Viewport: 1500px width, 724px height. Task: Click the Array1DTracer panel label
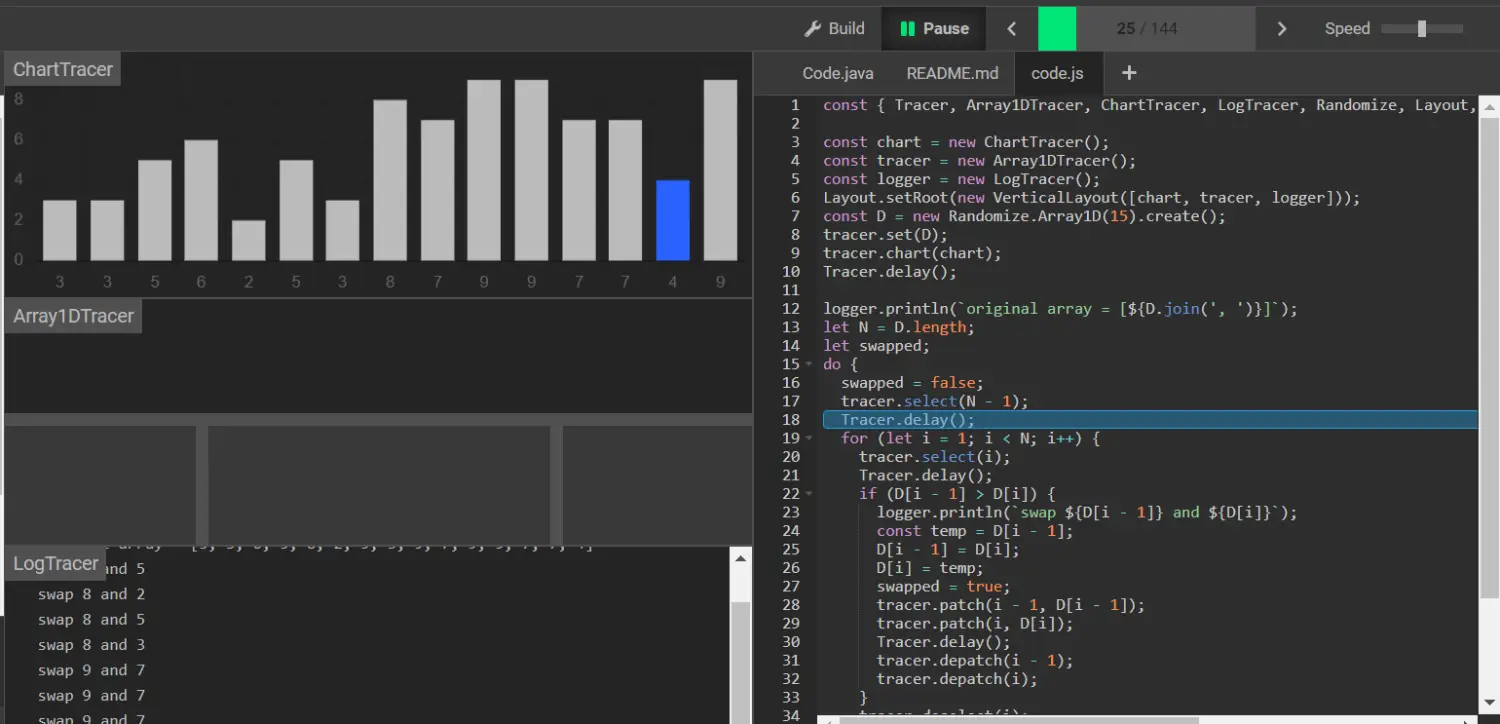pos(73,316)
